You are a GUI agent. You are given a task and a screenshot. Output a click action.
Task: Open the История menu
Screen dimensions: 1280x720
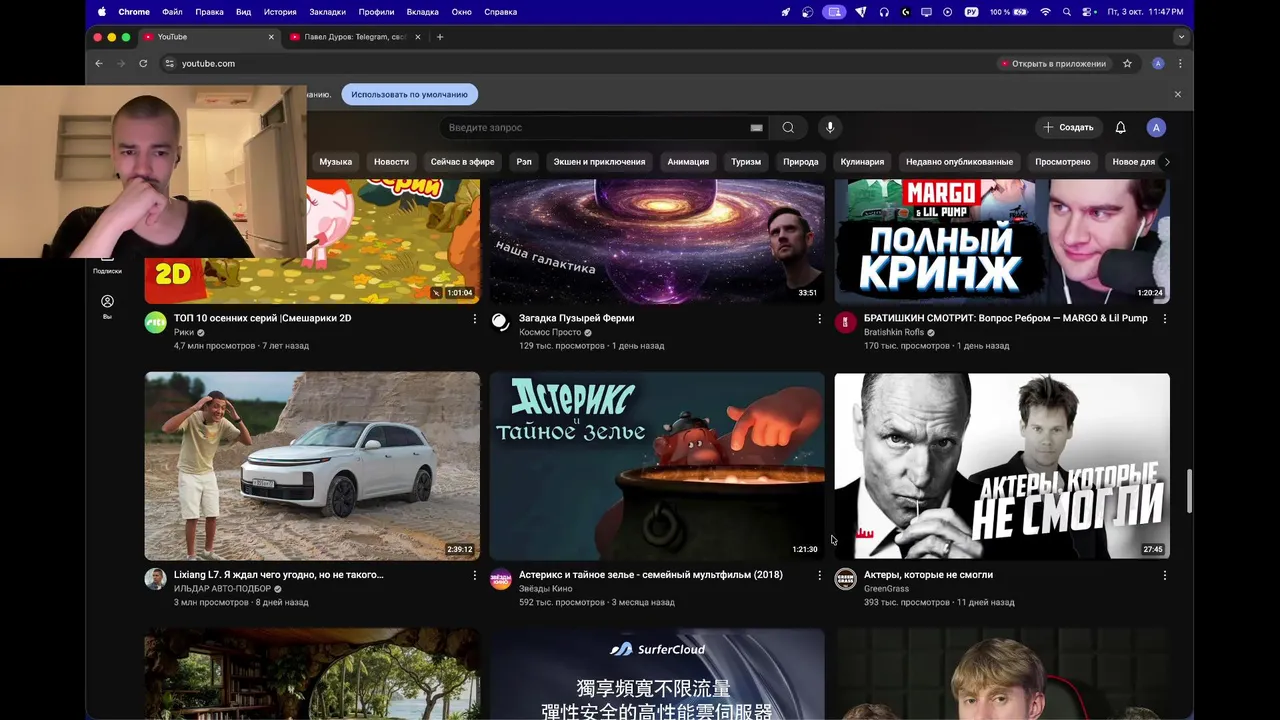tap(280, 12)
